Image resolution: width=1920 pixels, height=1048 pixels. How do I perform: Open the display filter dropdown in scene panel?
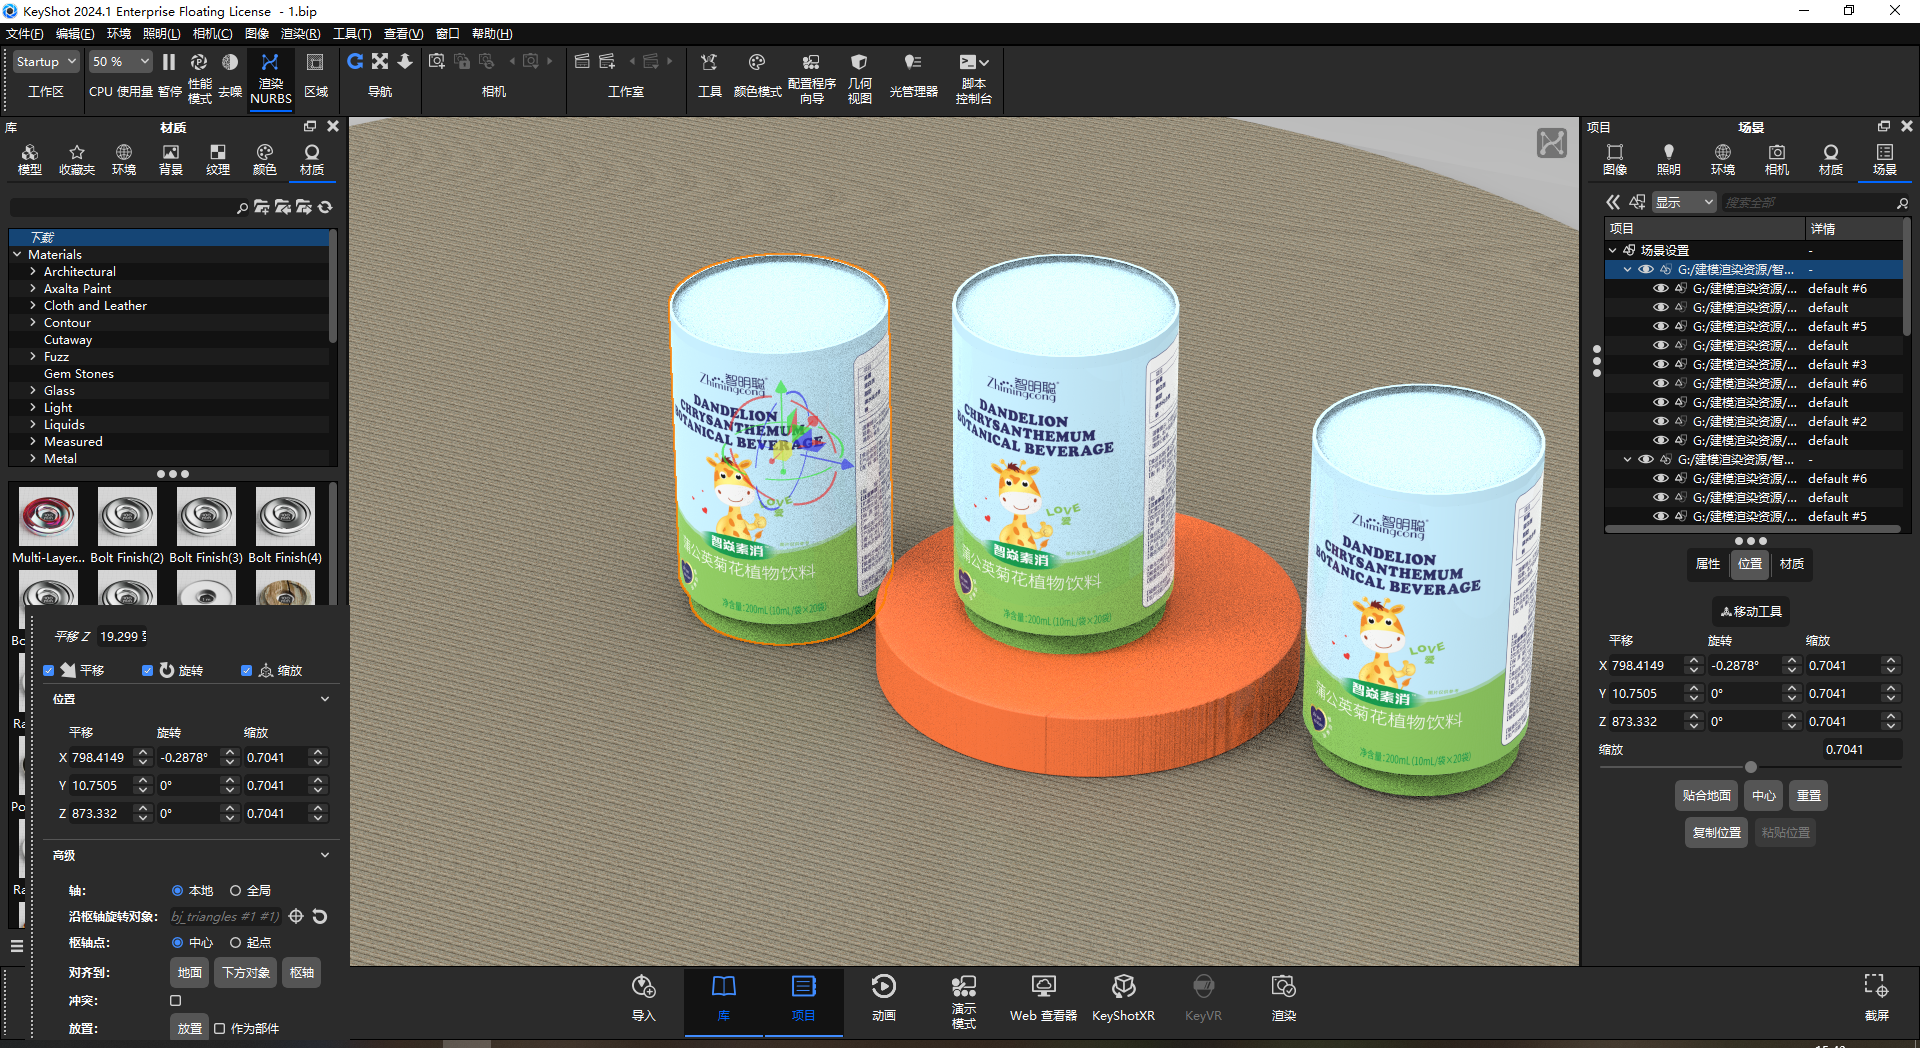pos(1685,202)
